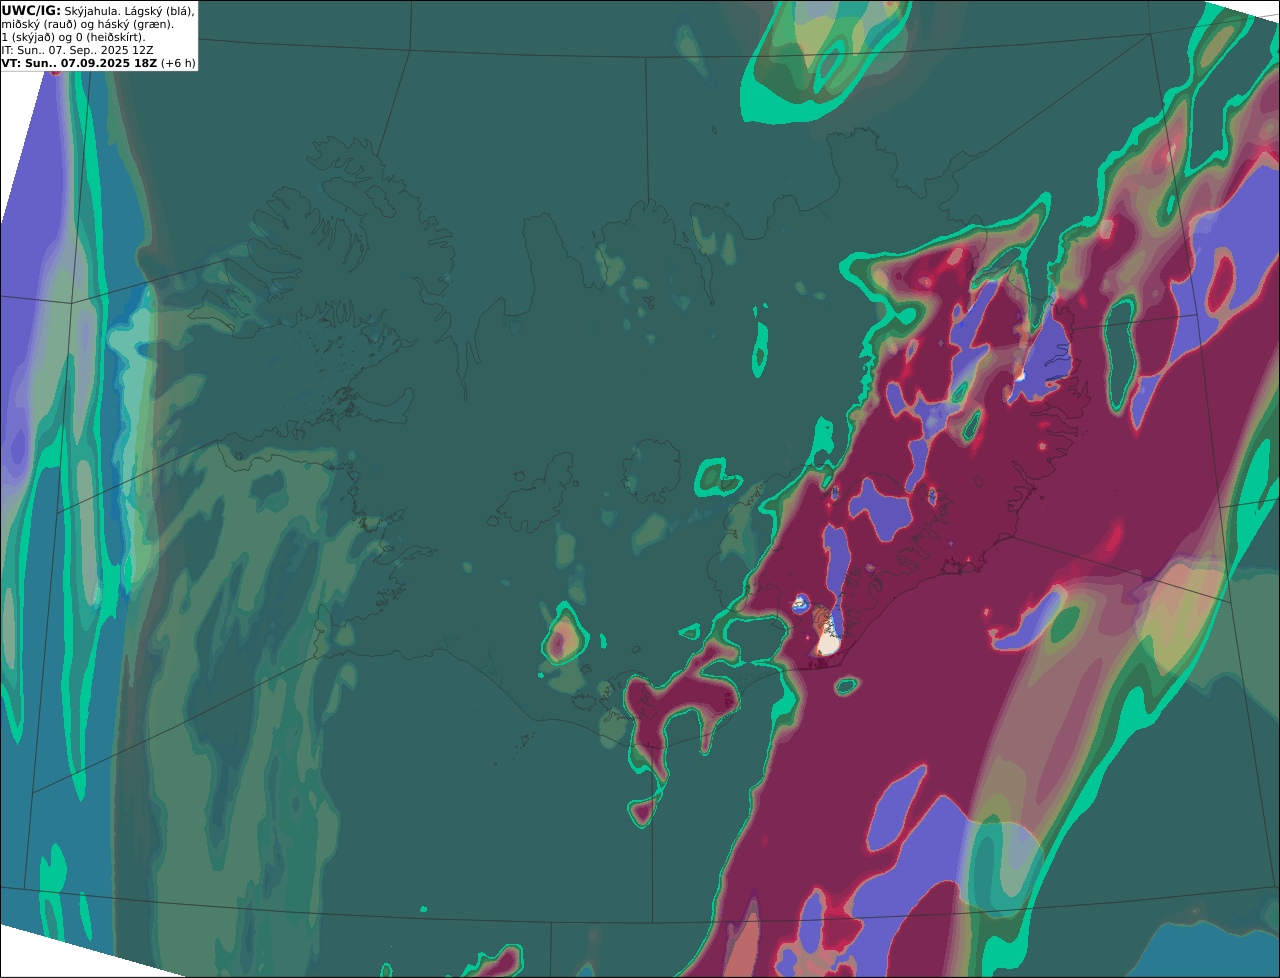
Task: Select the "IT: Sun.. 07. Sep.. 2025 12Z" line
Action: click(x=78, y=50)
